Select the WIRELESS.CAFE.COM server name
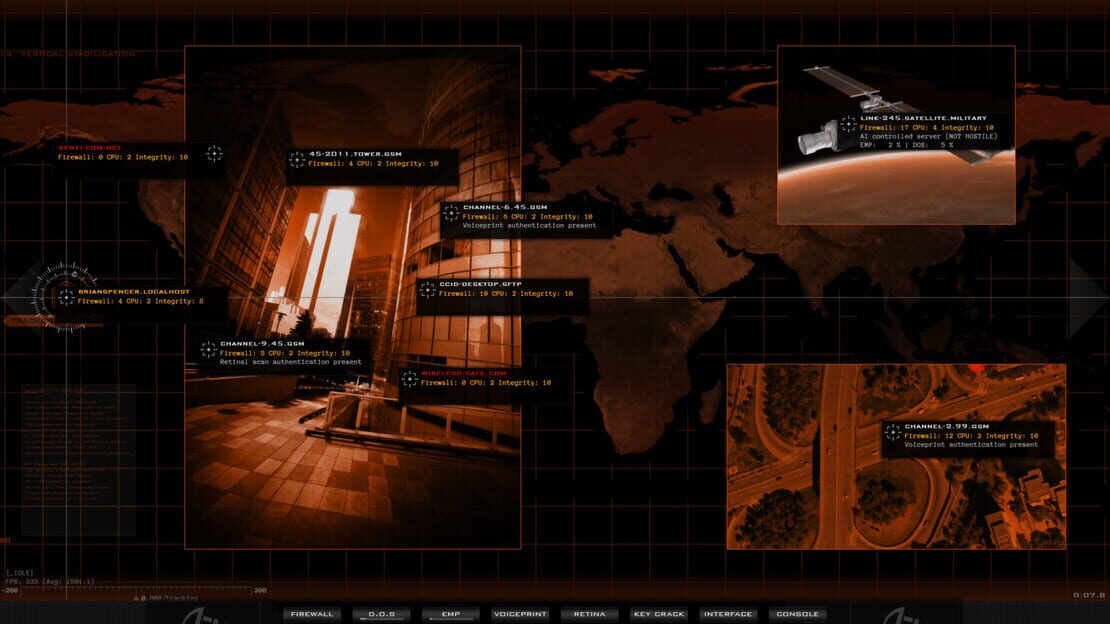 pyautogui.click(x=464, y=373)
